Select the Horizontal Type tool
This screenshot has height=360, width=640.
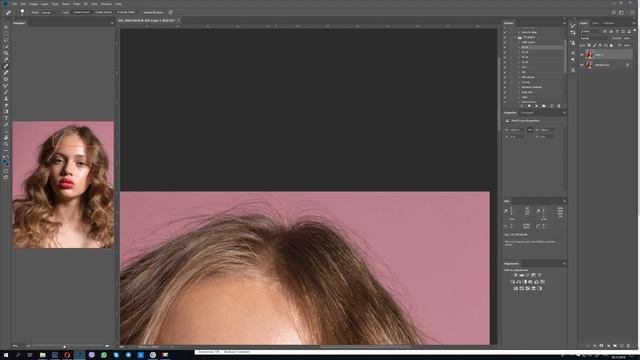click(x=6, y=118)
